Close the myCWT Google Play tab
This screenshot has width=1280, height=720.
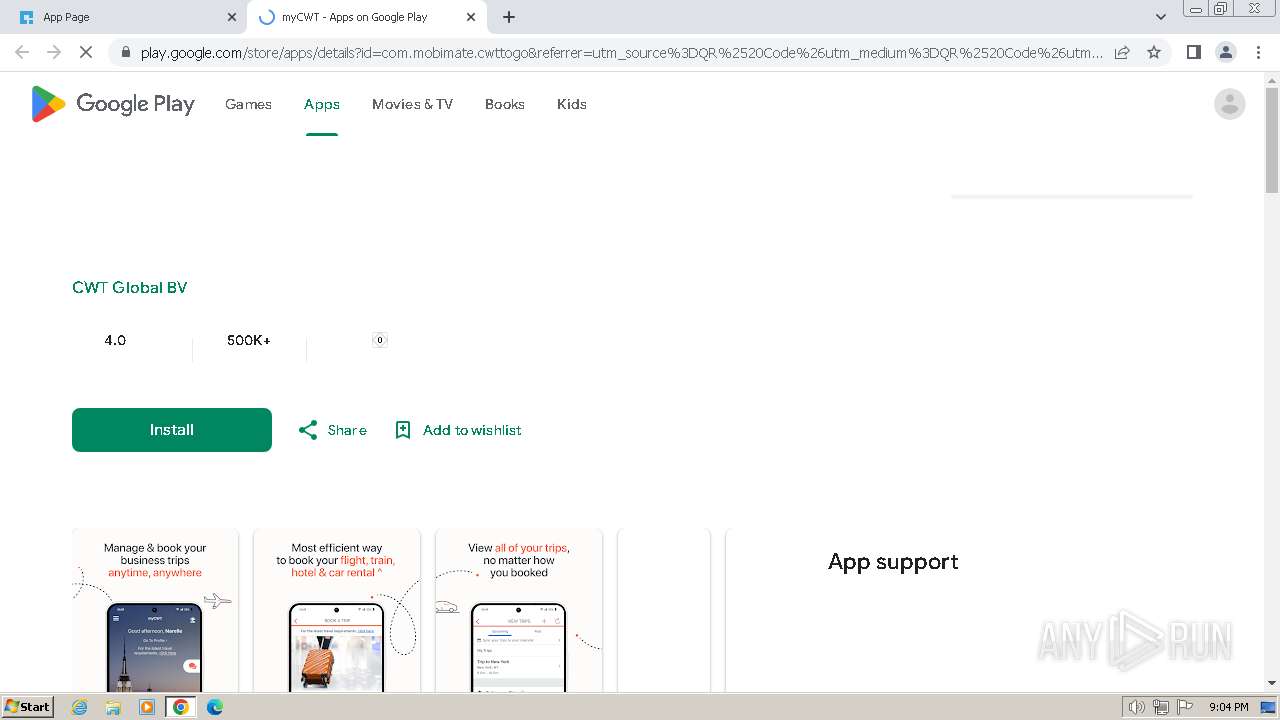click(471, 17)
